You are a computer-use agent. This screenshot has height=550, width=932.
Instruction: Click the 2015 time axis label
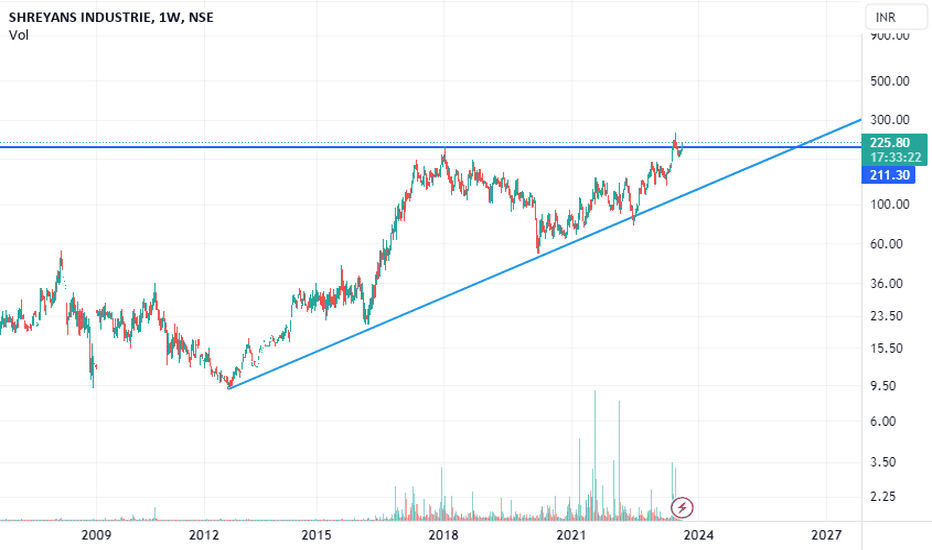click(316, 535)
